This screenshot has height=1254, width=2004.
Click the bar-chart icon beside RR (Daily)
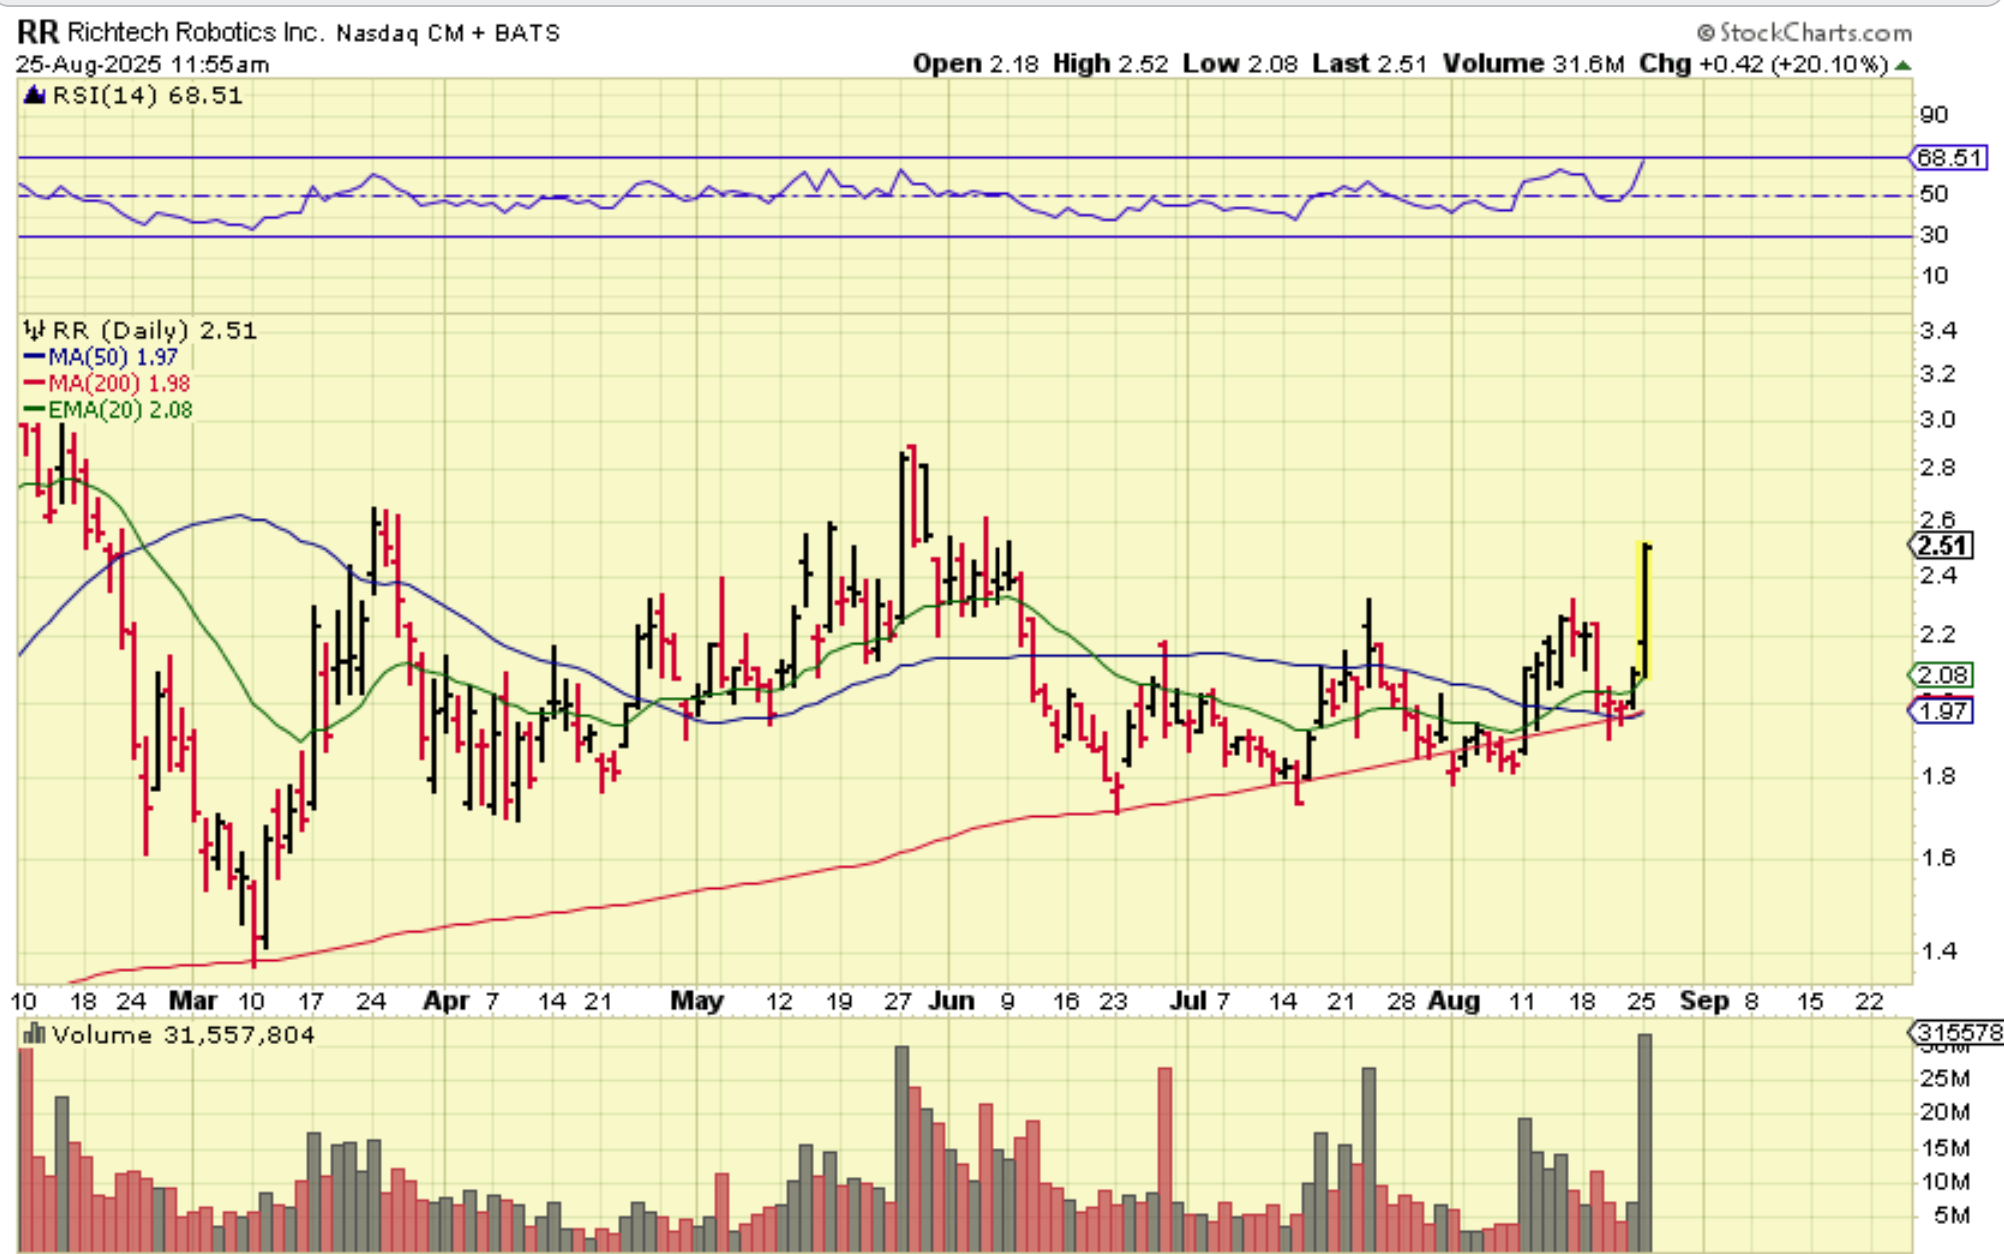coord(35,330)
